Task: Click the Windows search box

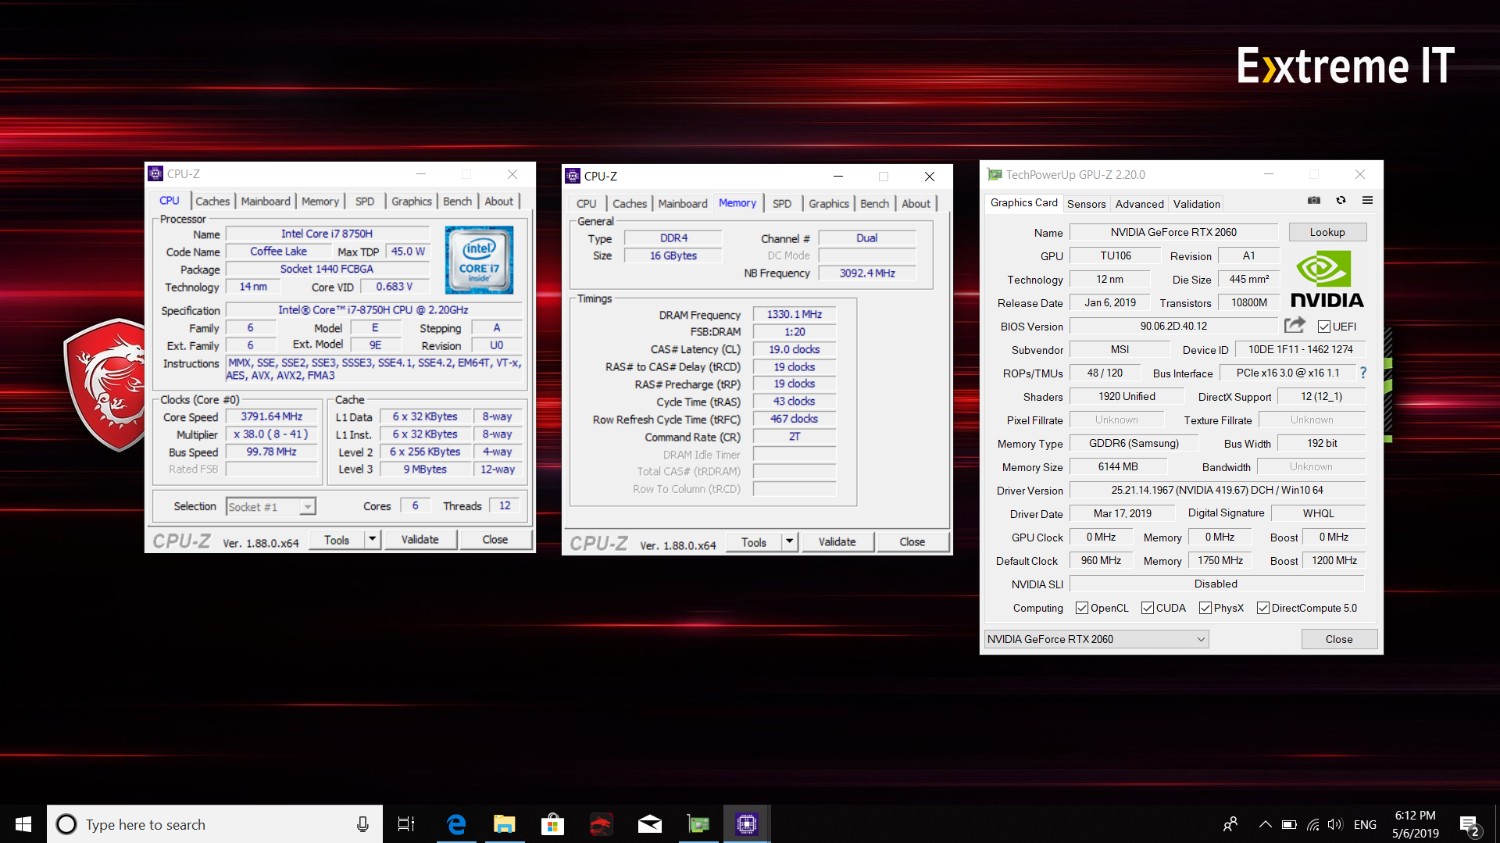Action: [215, 824]
